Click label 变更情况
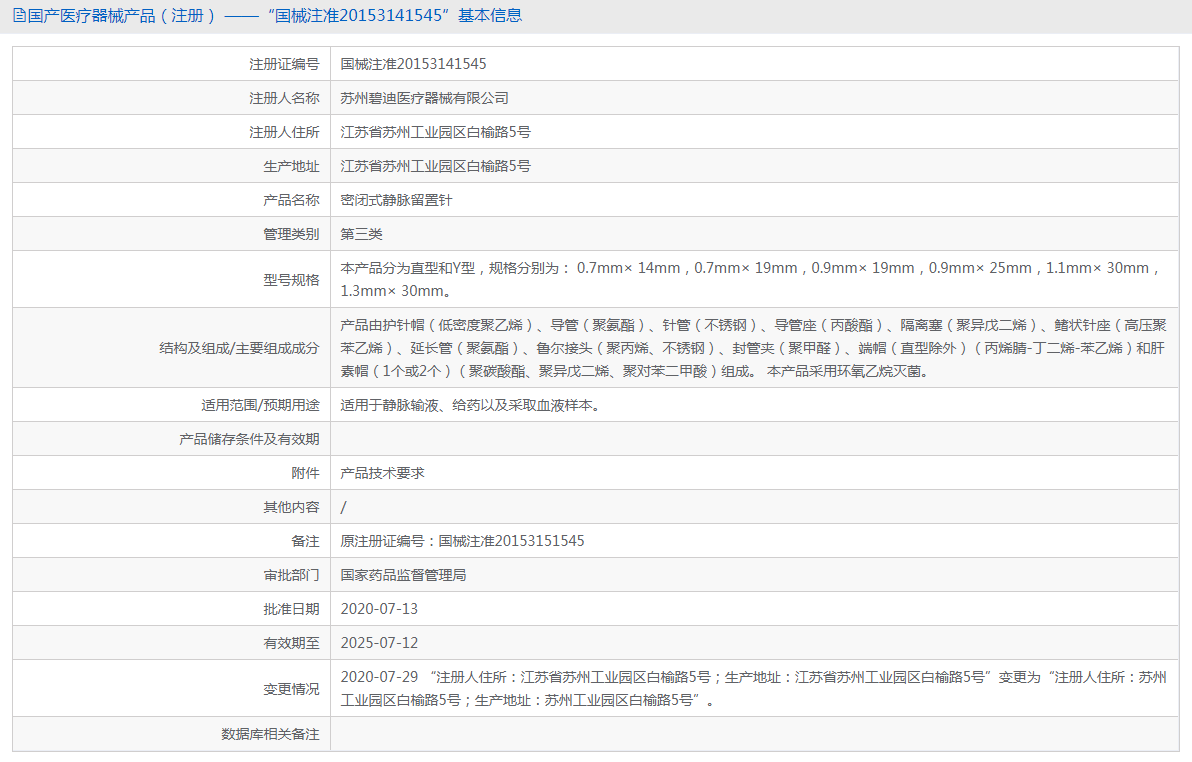 point(291,689)
